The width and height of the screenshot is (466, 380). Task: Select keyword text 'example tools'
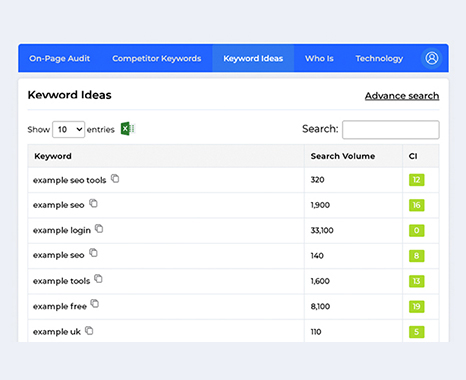point(61,281)
